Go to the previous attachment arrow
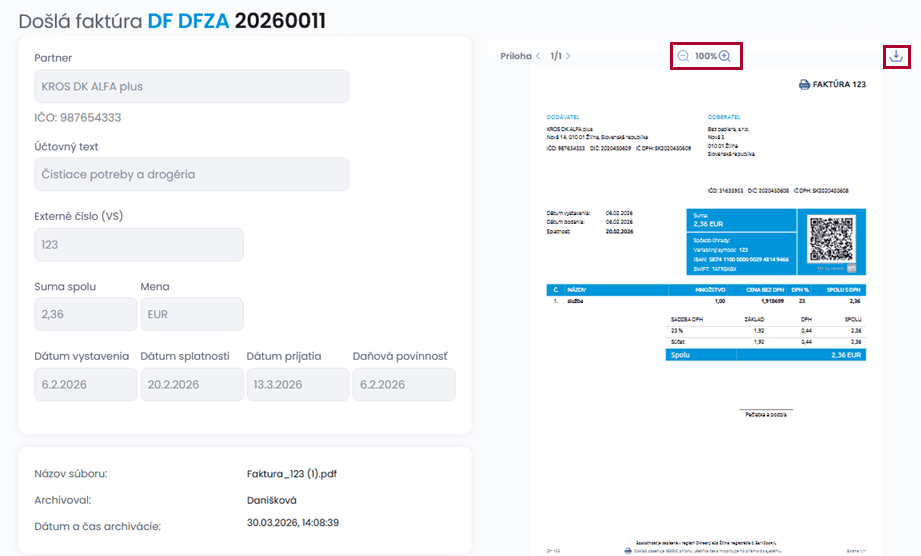The height and width of the screenshot is (556, 921). pyautogui.click(x=538, y=56)
